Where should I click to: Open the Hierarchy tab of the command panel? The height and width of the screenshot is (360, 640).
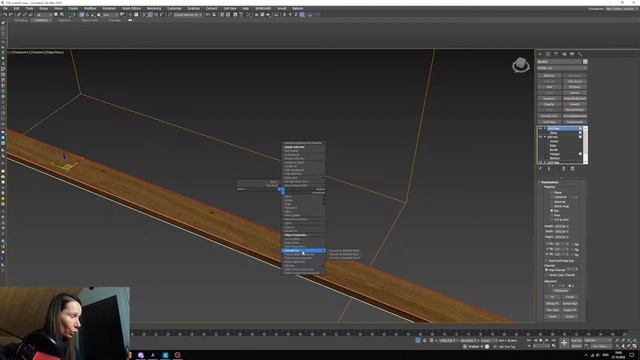click(x=556, y=54)
